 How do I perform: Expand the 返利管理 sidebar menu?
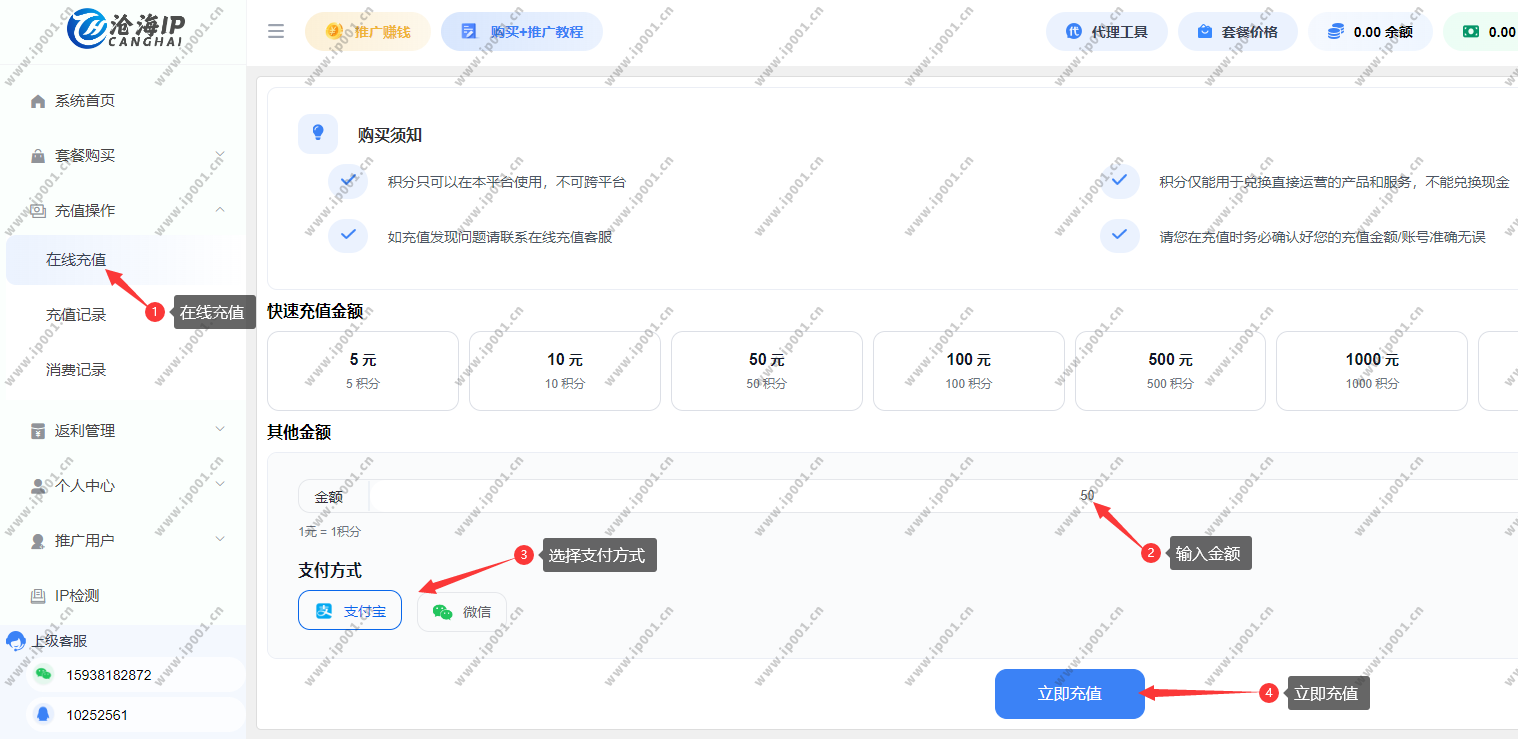point(219,430)
